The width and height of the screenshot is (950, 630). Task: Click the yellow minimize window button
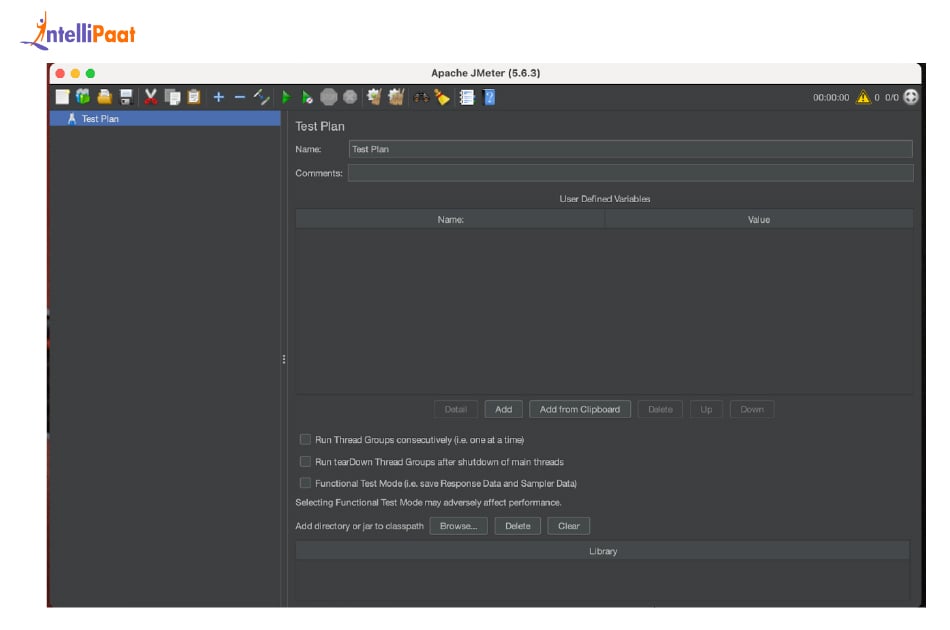tap(75, 73)
